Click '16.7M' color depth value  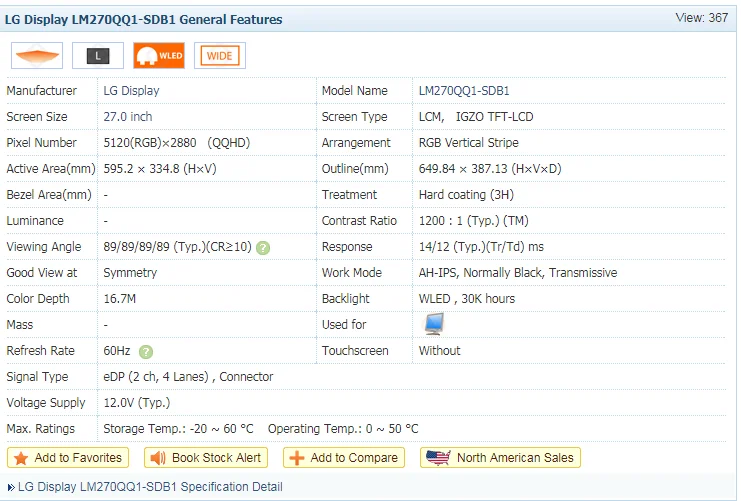(x=120, y=299)
